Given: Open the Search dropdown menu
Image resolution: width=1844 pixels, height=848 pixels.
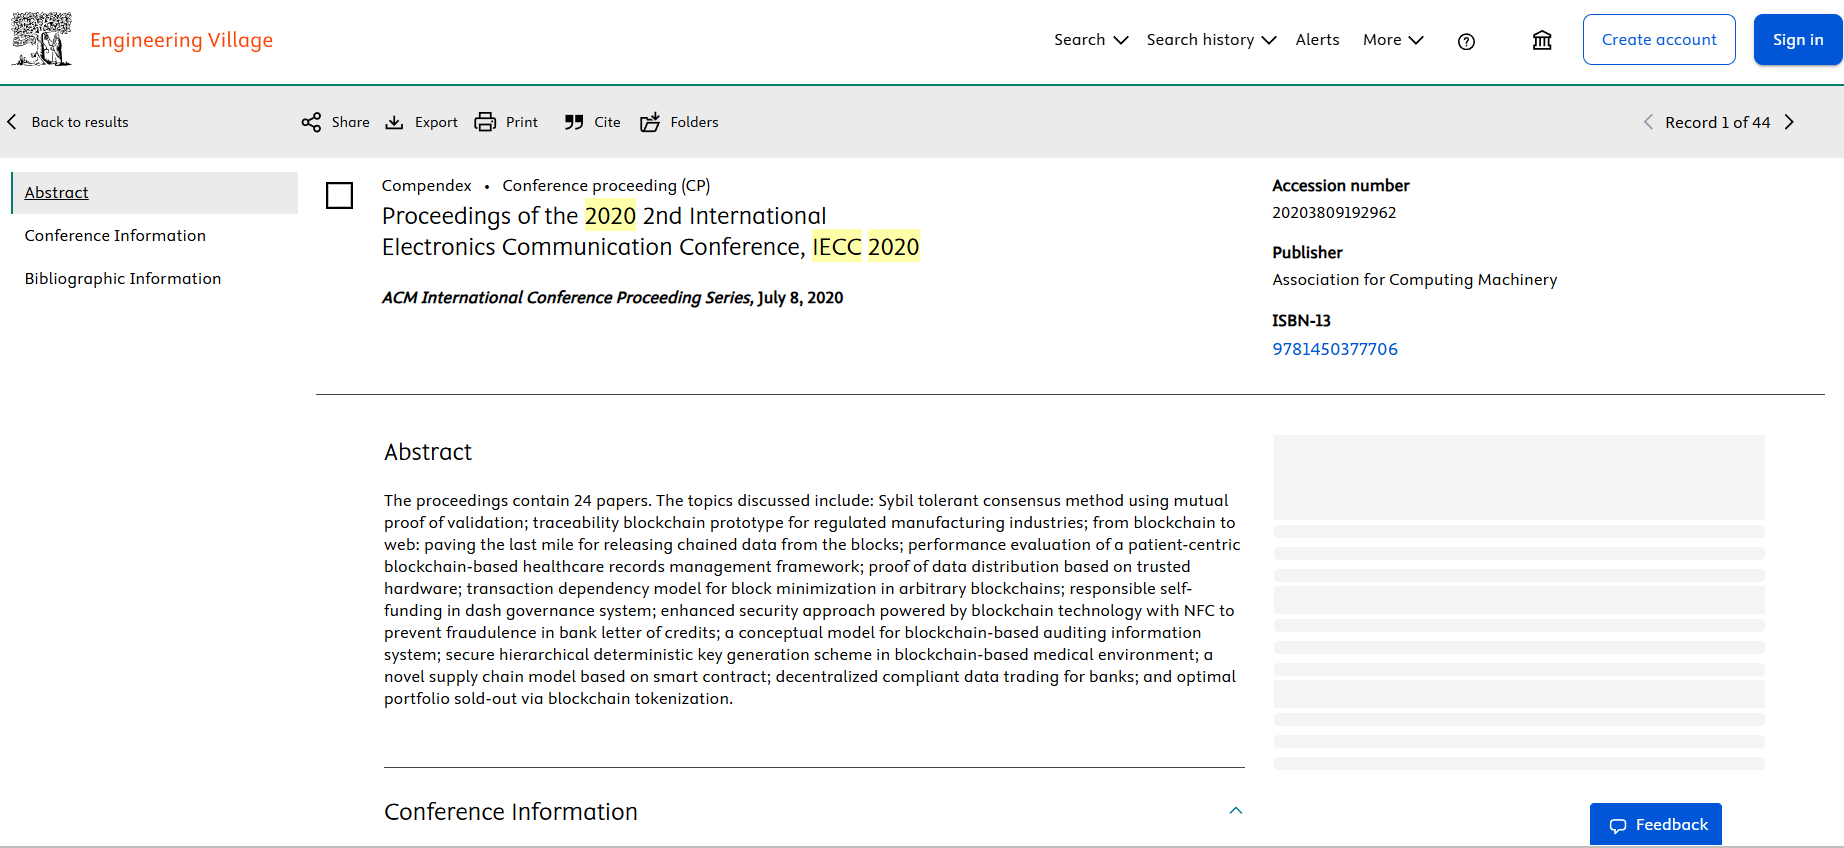Looking at the screenshot, I should click(x=1090, y=40).
